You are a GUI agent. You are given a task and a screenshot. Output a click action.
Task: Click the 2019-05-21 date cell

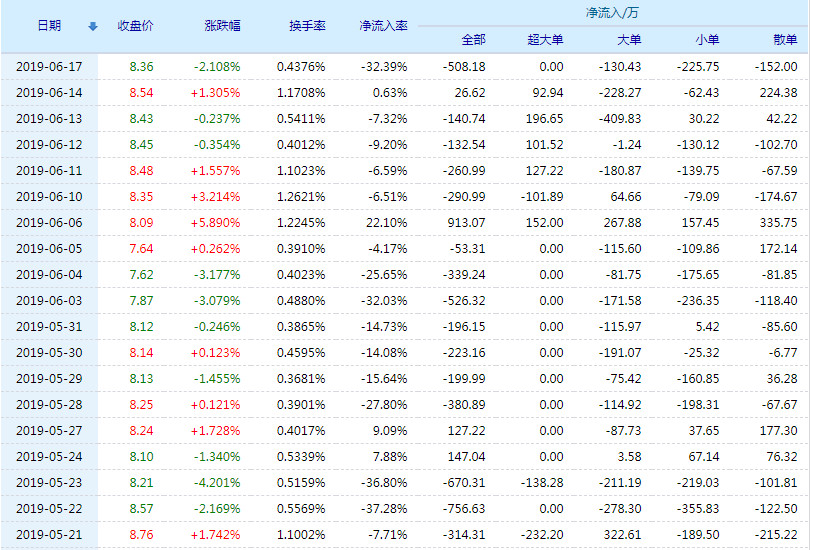coord(49,534)
